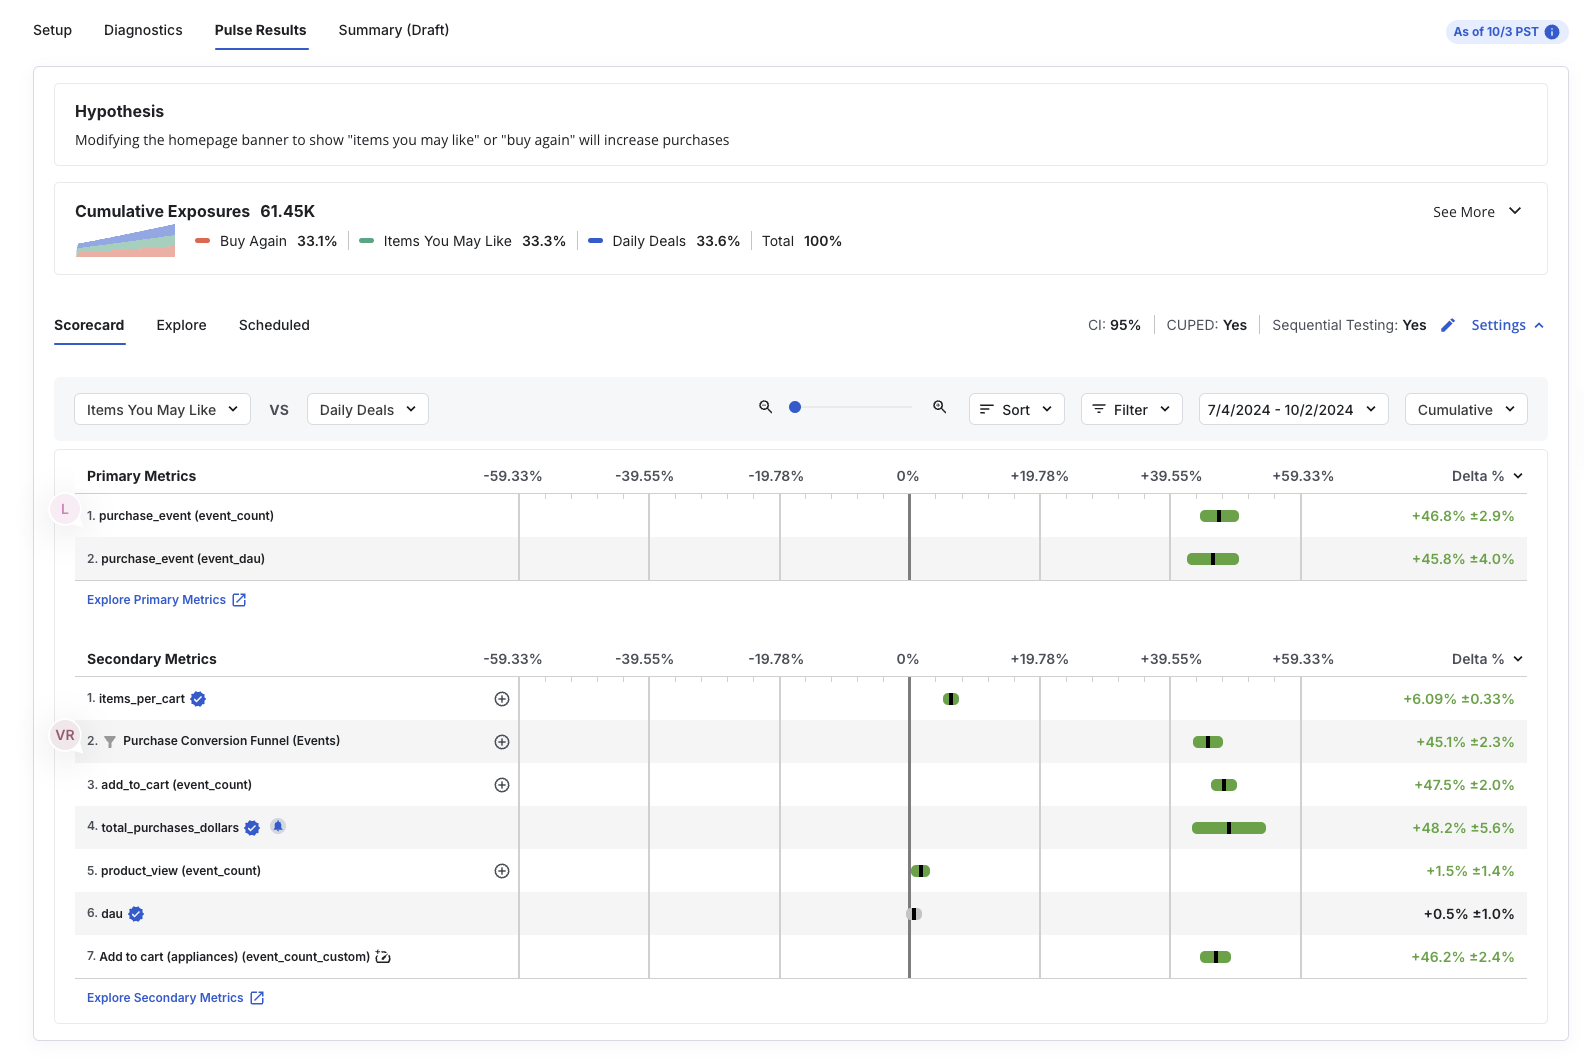Click verified badge next to dau
The width and height of the screenshot is (1584, 1058).
[x=136, y=914]
